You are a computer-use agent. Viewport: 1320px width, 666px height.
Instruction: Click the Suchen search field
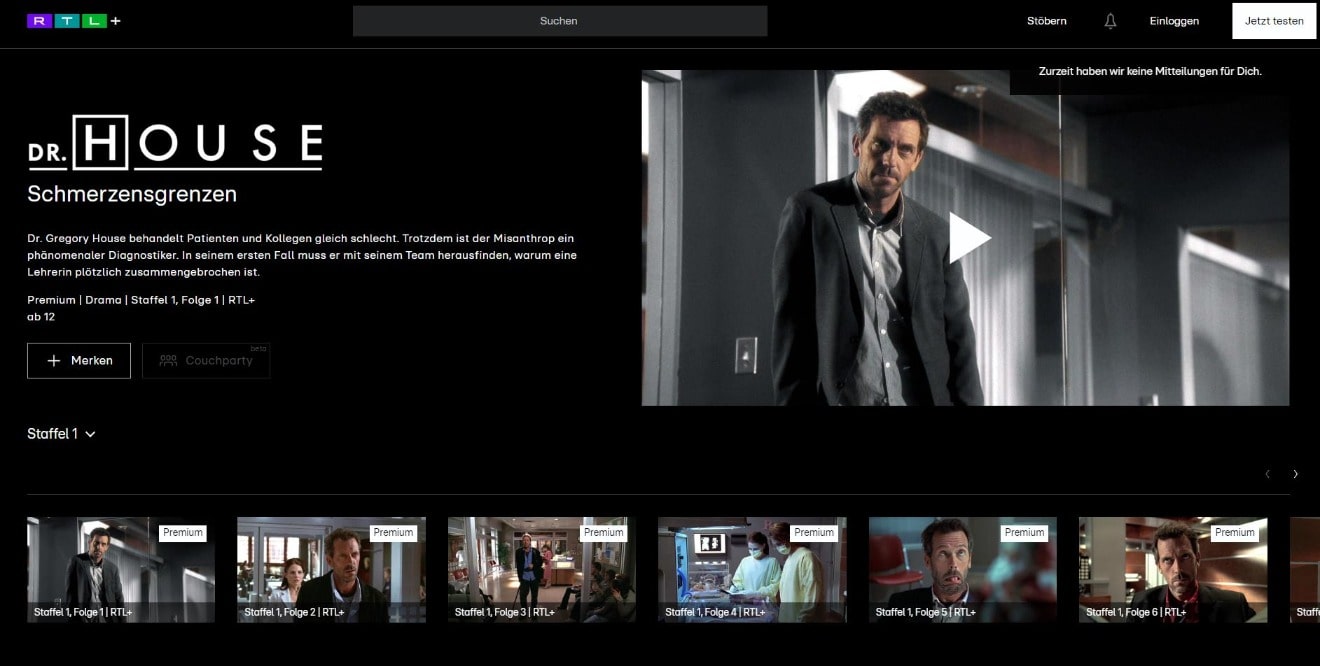click(560, 21)
